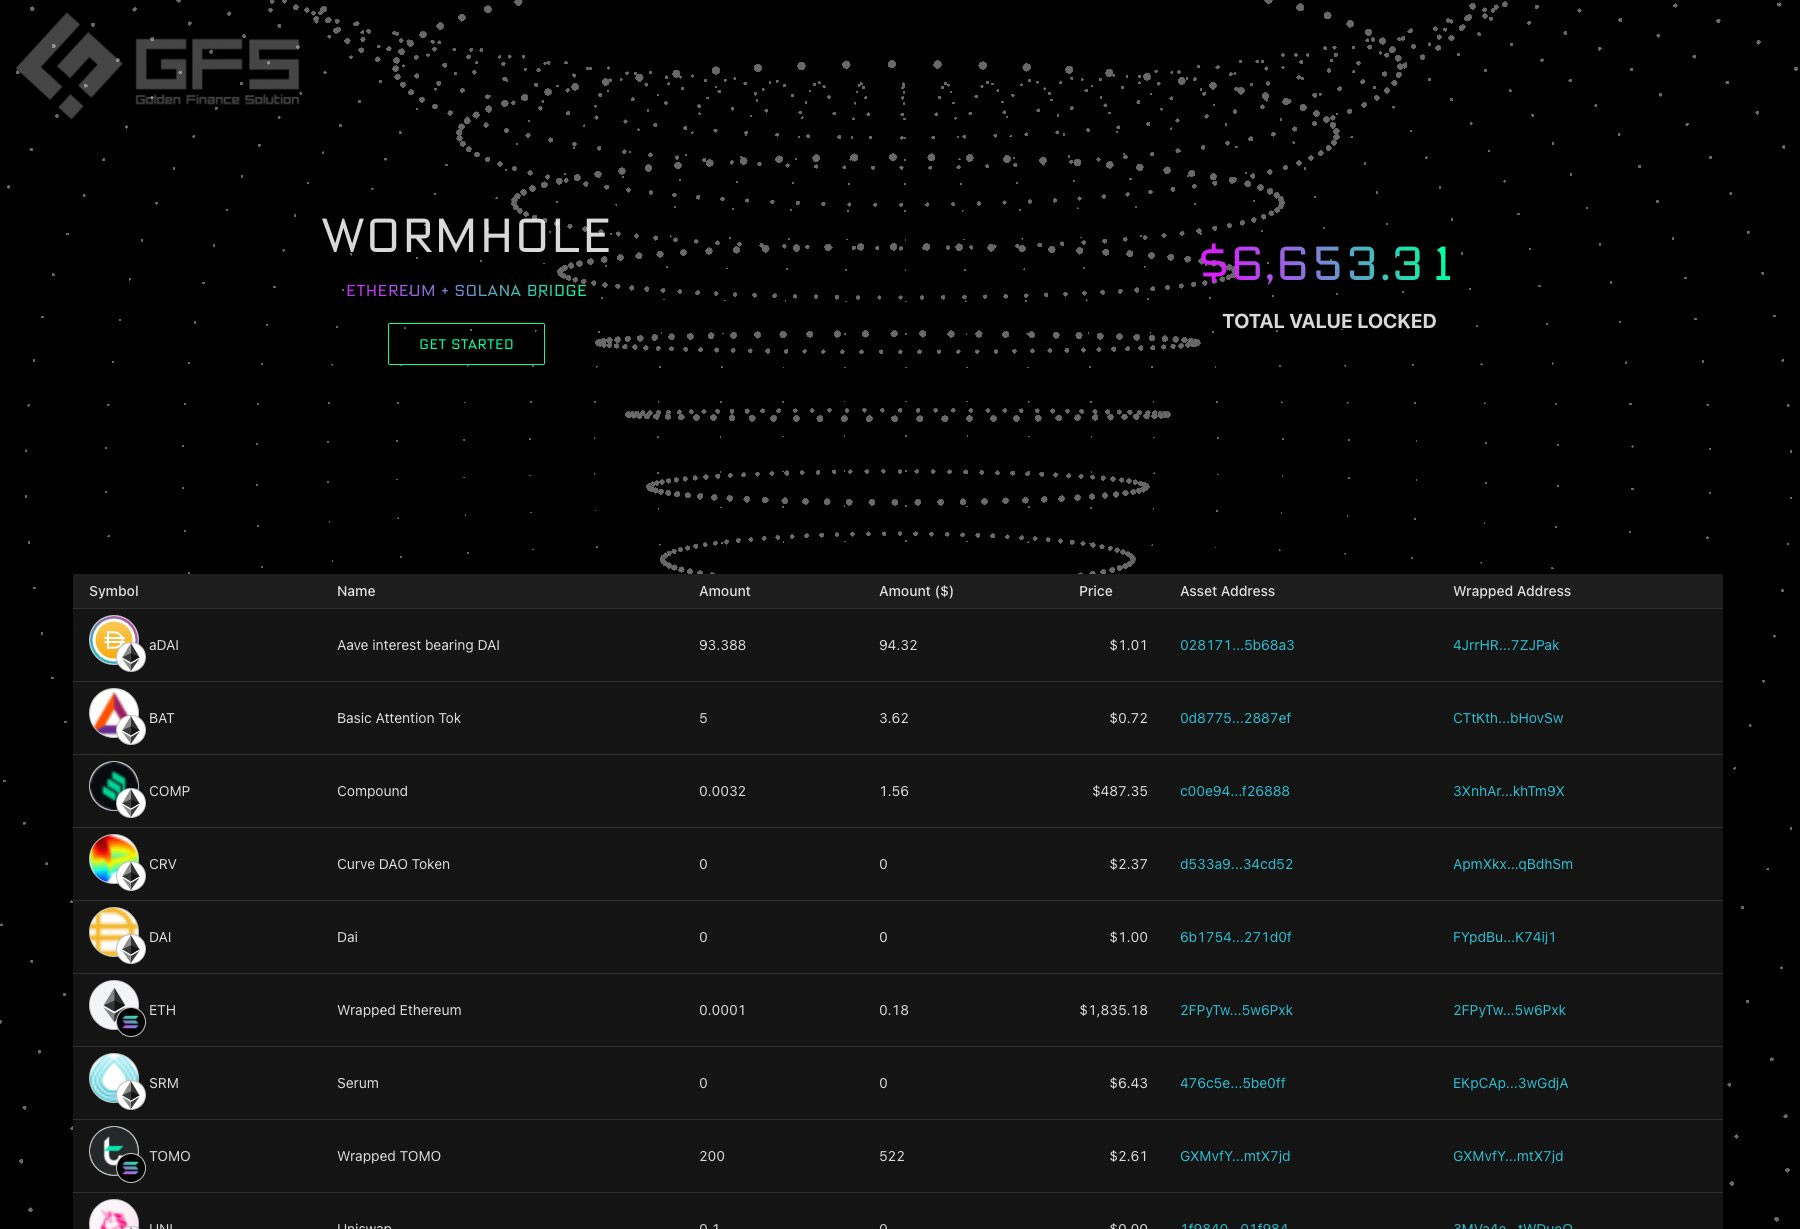The image size is (1800, 1229).
Task: Click the TOMO dollar amount 522
Action: [892, 1156]
